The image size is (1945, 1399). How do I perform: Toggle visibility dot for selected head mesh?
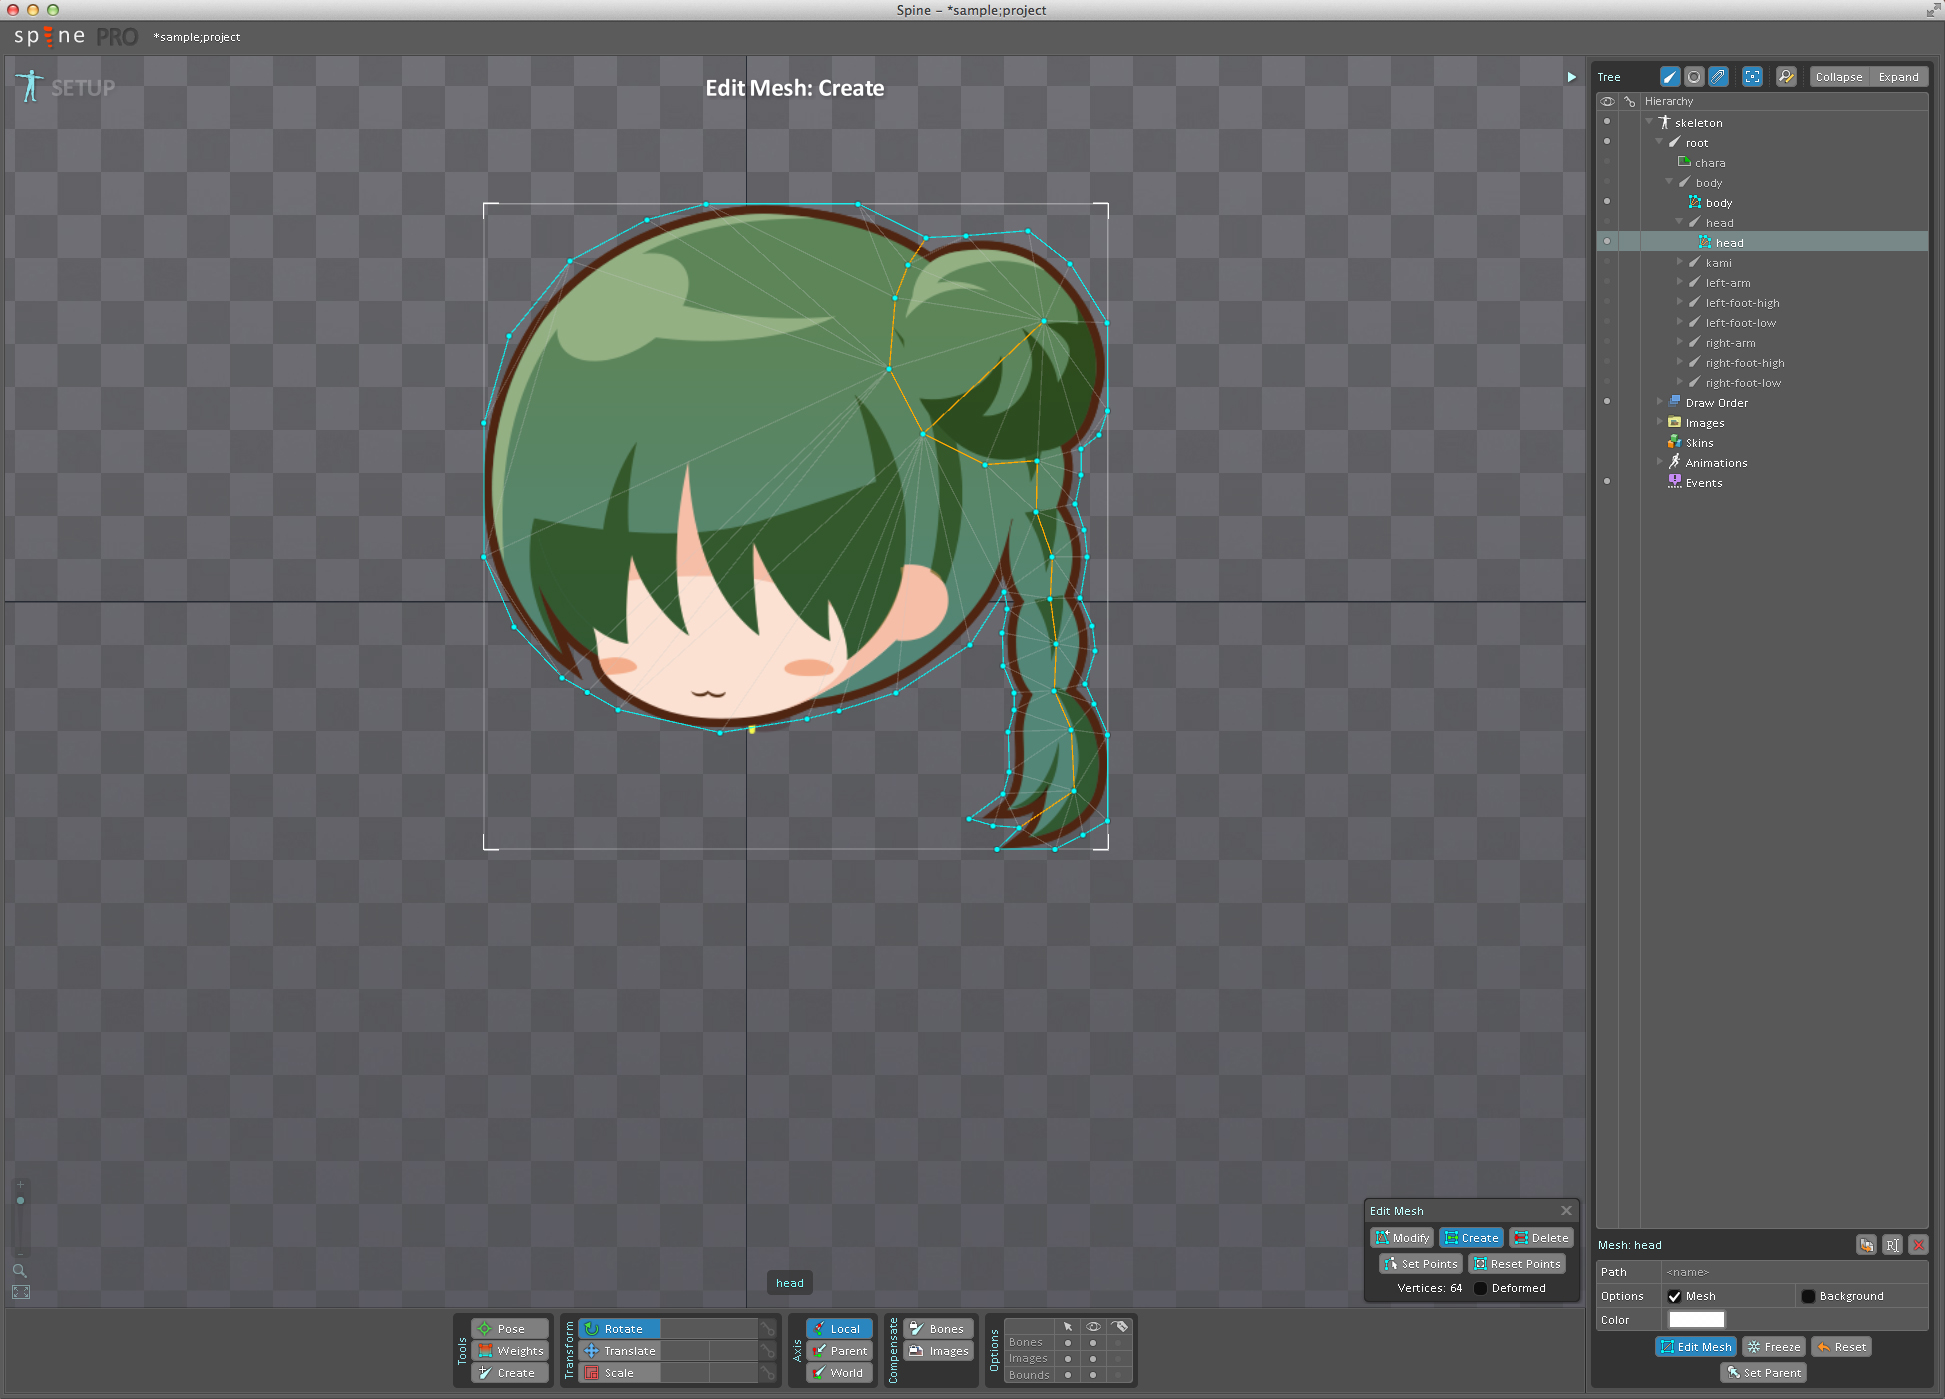pos(1607,242)
